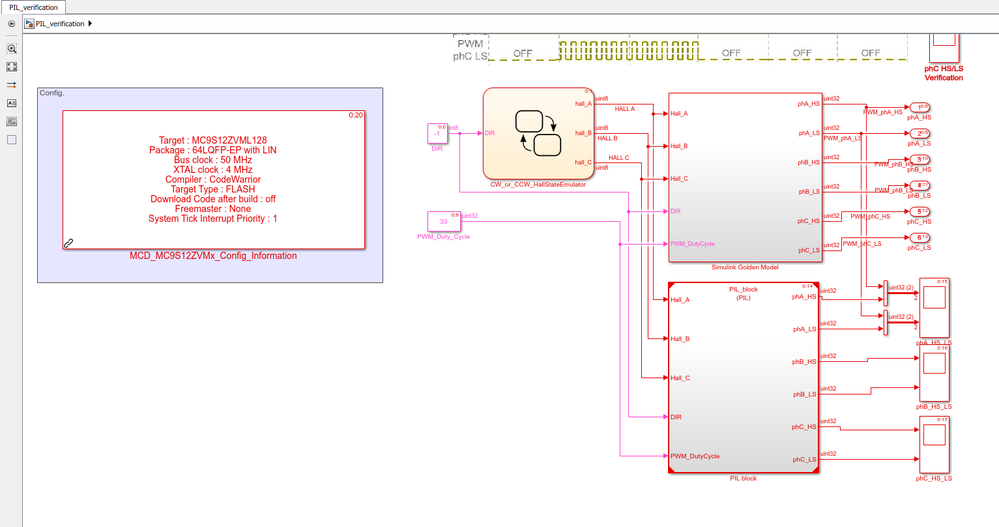
Task: Click 'Download Code after build : off' text
Action: pos(213,199)
